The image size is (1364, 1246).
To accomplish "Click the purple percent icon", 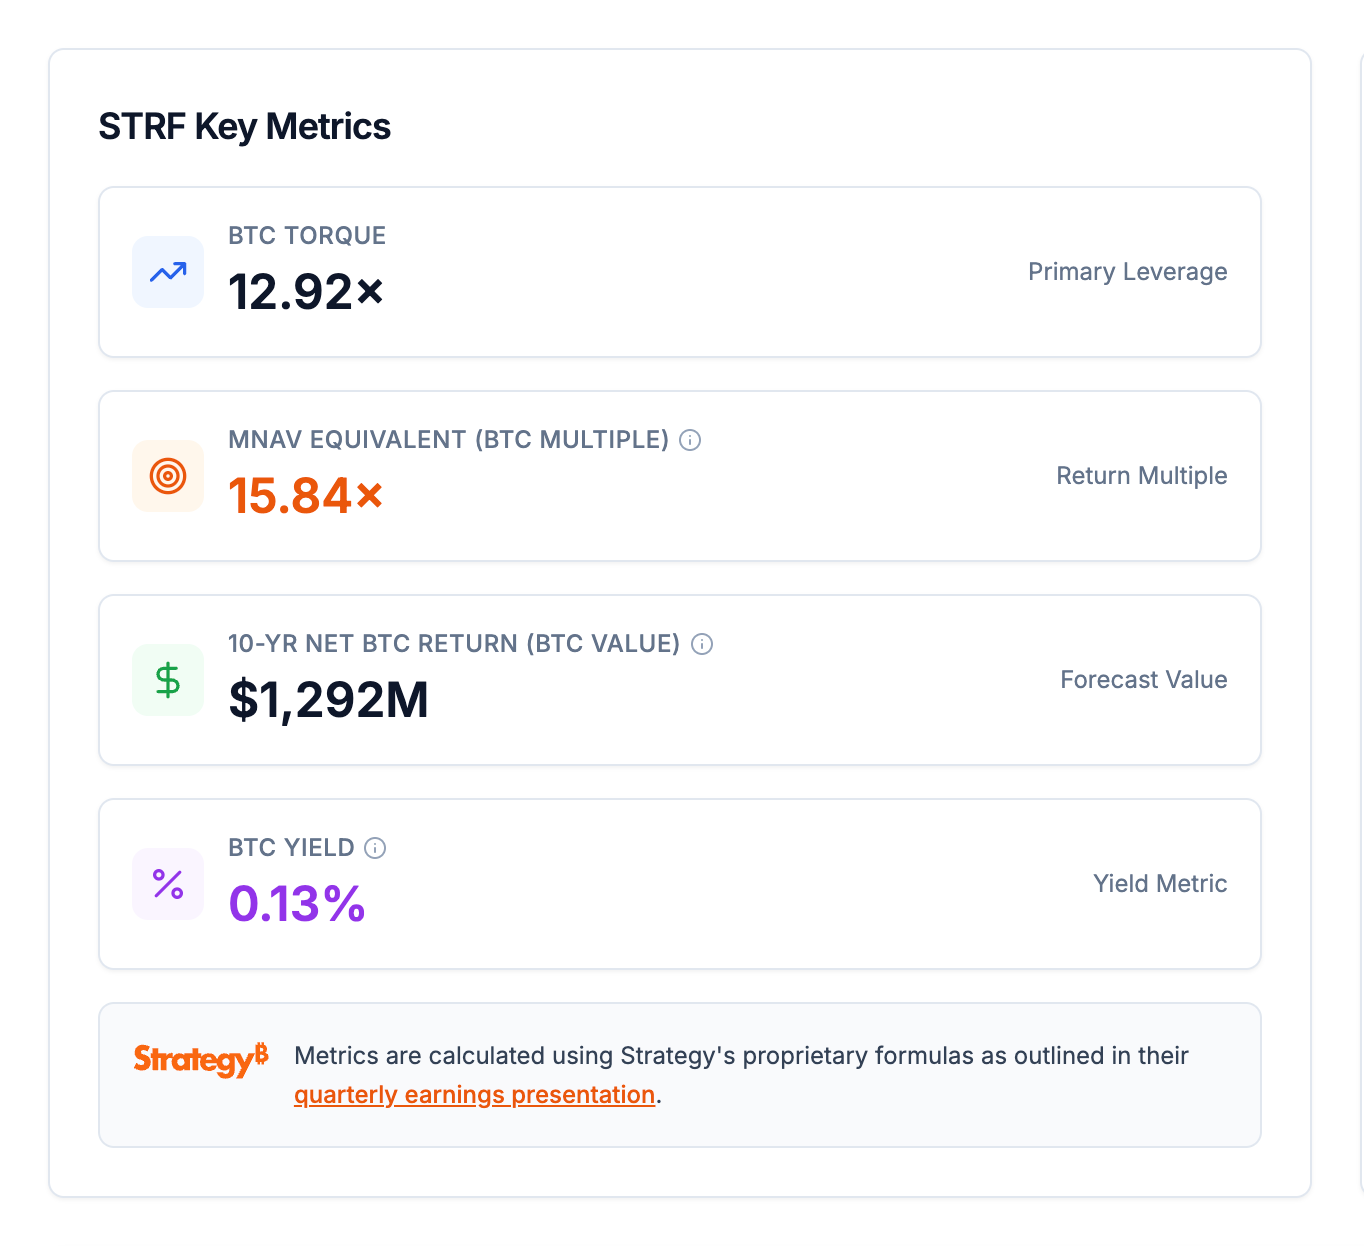I will [x=168, y=884].
